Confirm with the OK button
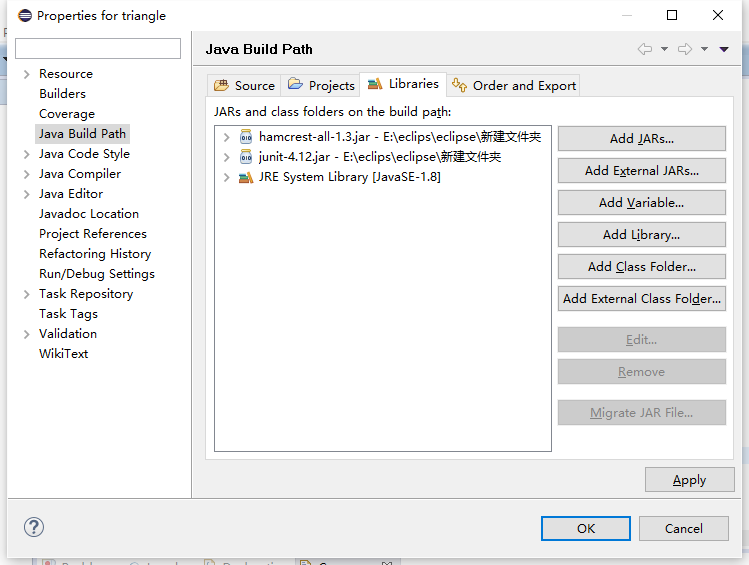Screen dimensions: 749x565 pyautogui.click(x=586, y=528)
